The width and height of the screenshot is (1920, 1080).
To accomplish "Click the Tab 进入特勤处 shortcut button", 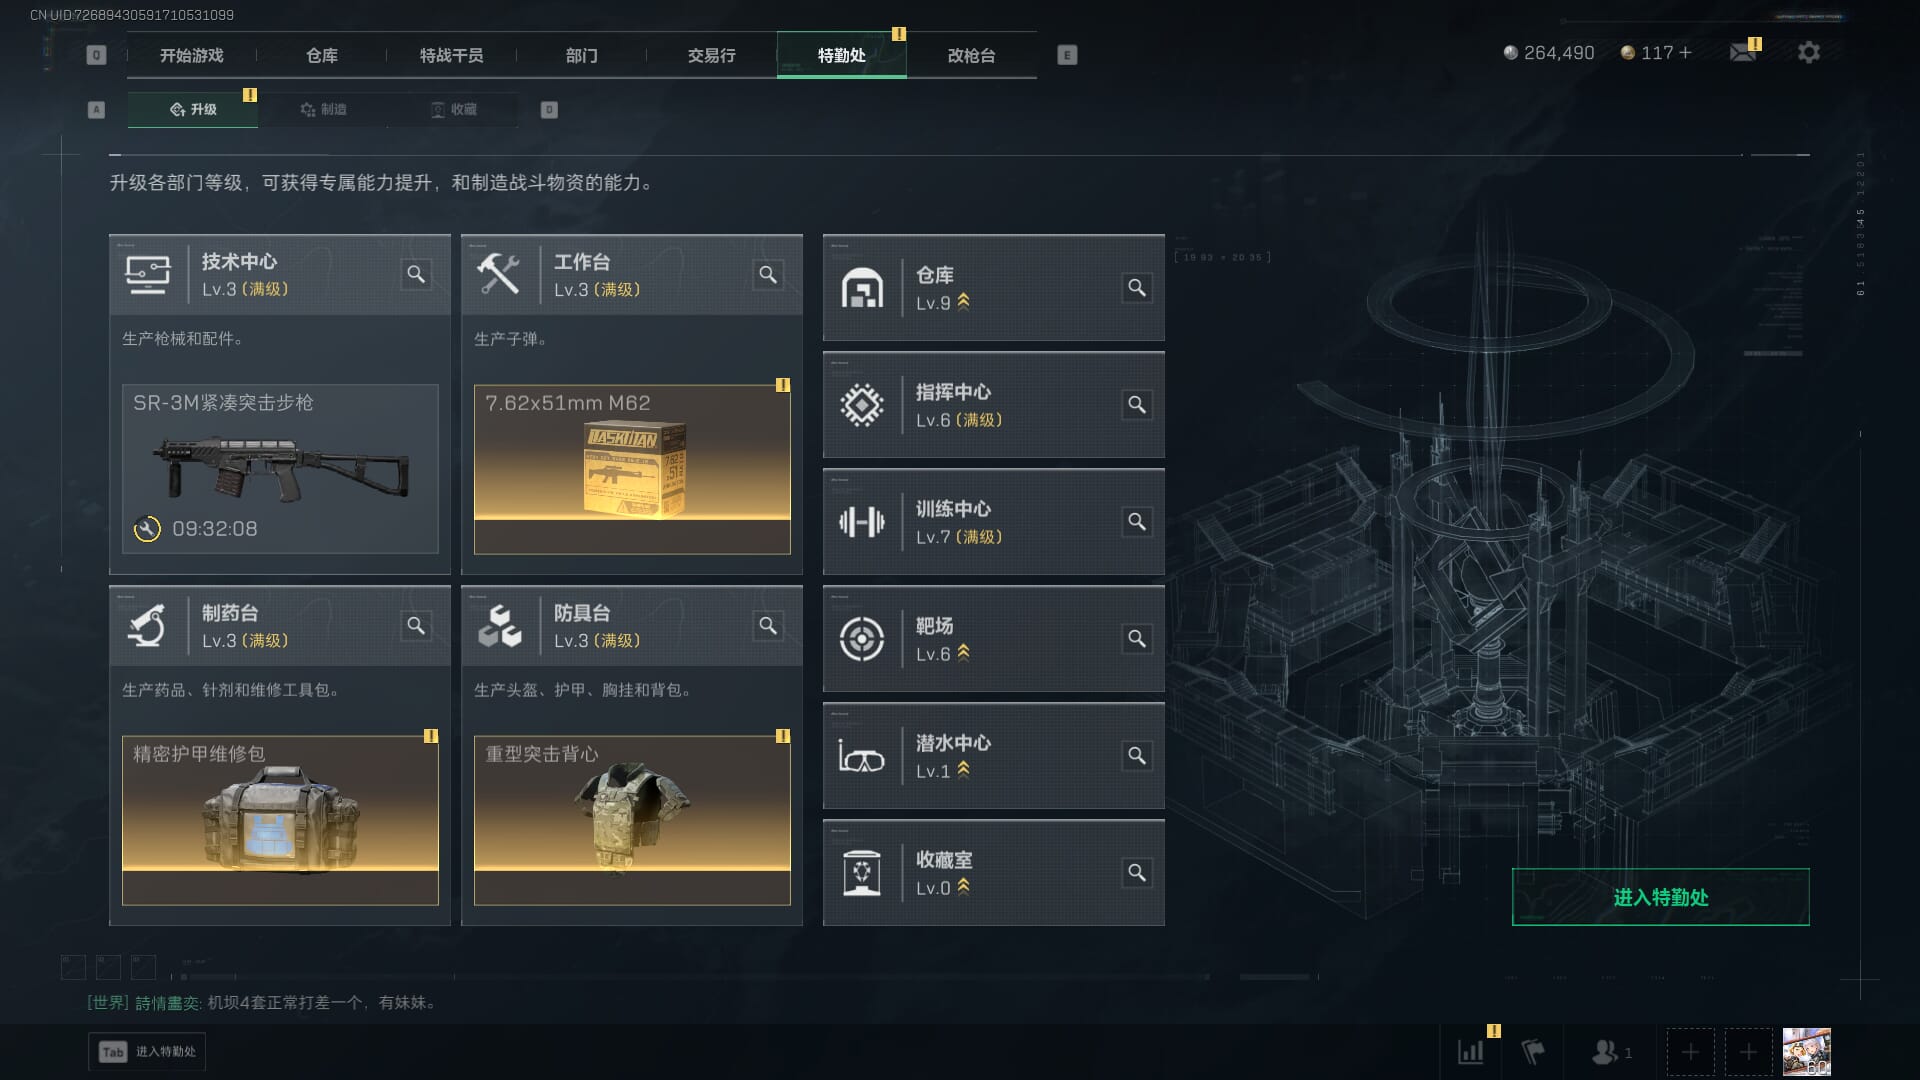I will 147,1052.
